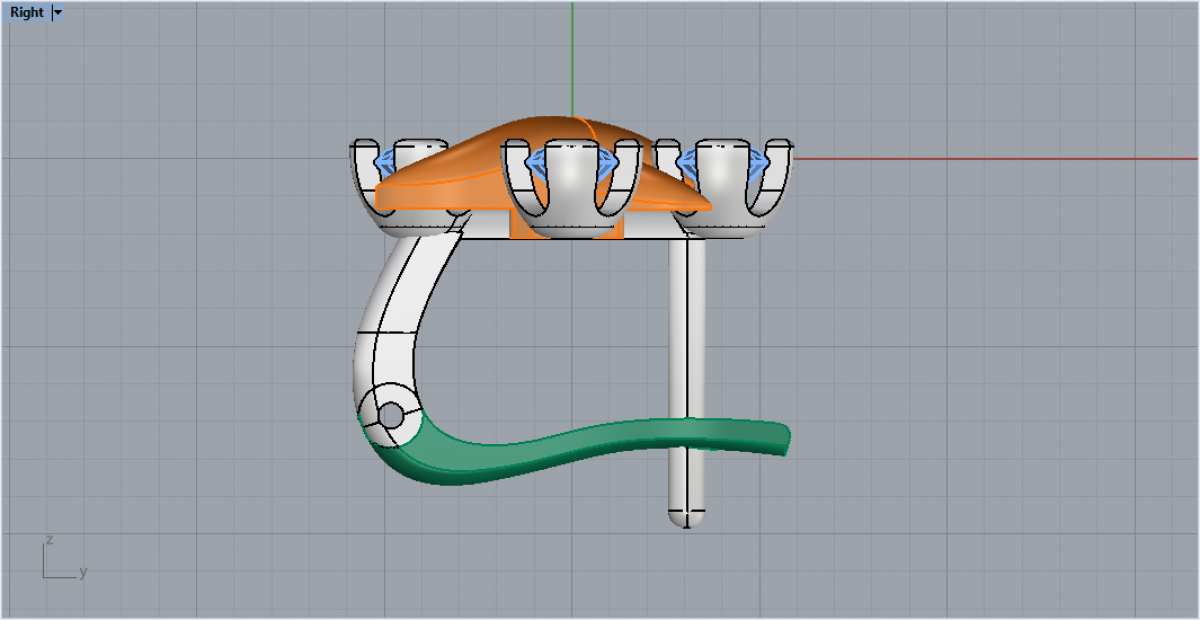Screen dimensions: 1200x620
Task: Select the white plate beneath the settings
Action: 650,232
